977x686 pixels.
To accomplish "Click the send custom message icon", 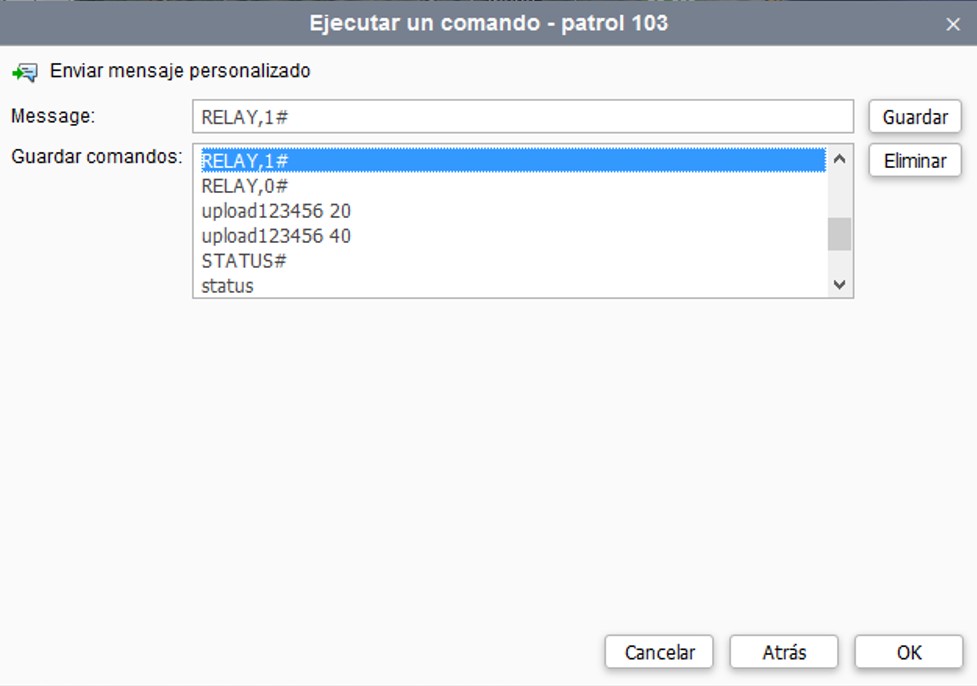I will click(24, 72).
